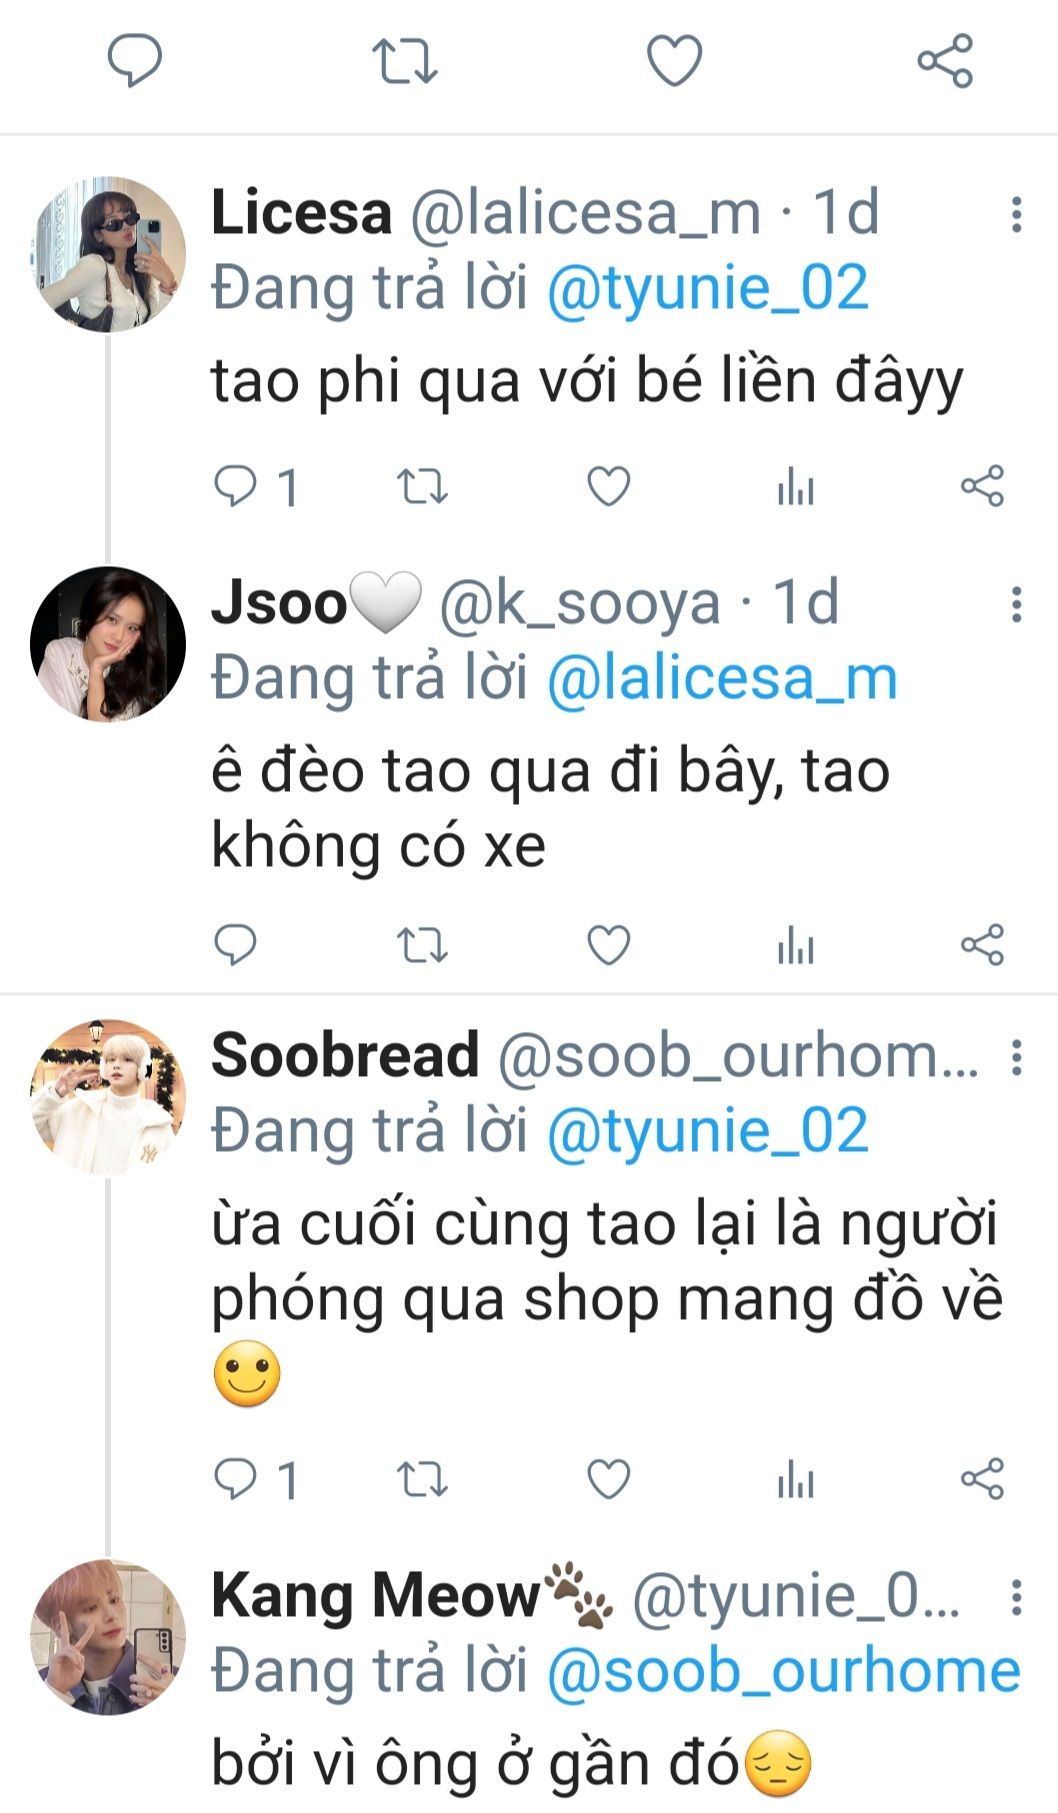The image size is (1058, 1813).
Task: Like Jsoo's reply tweet
Action: (x=608, y=944)
